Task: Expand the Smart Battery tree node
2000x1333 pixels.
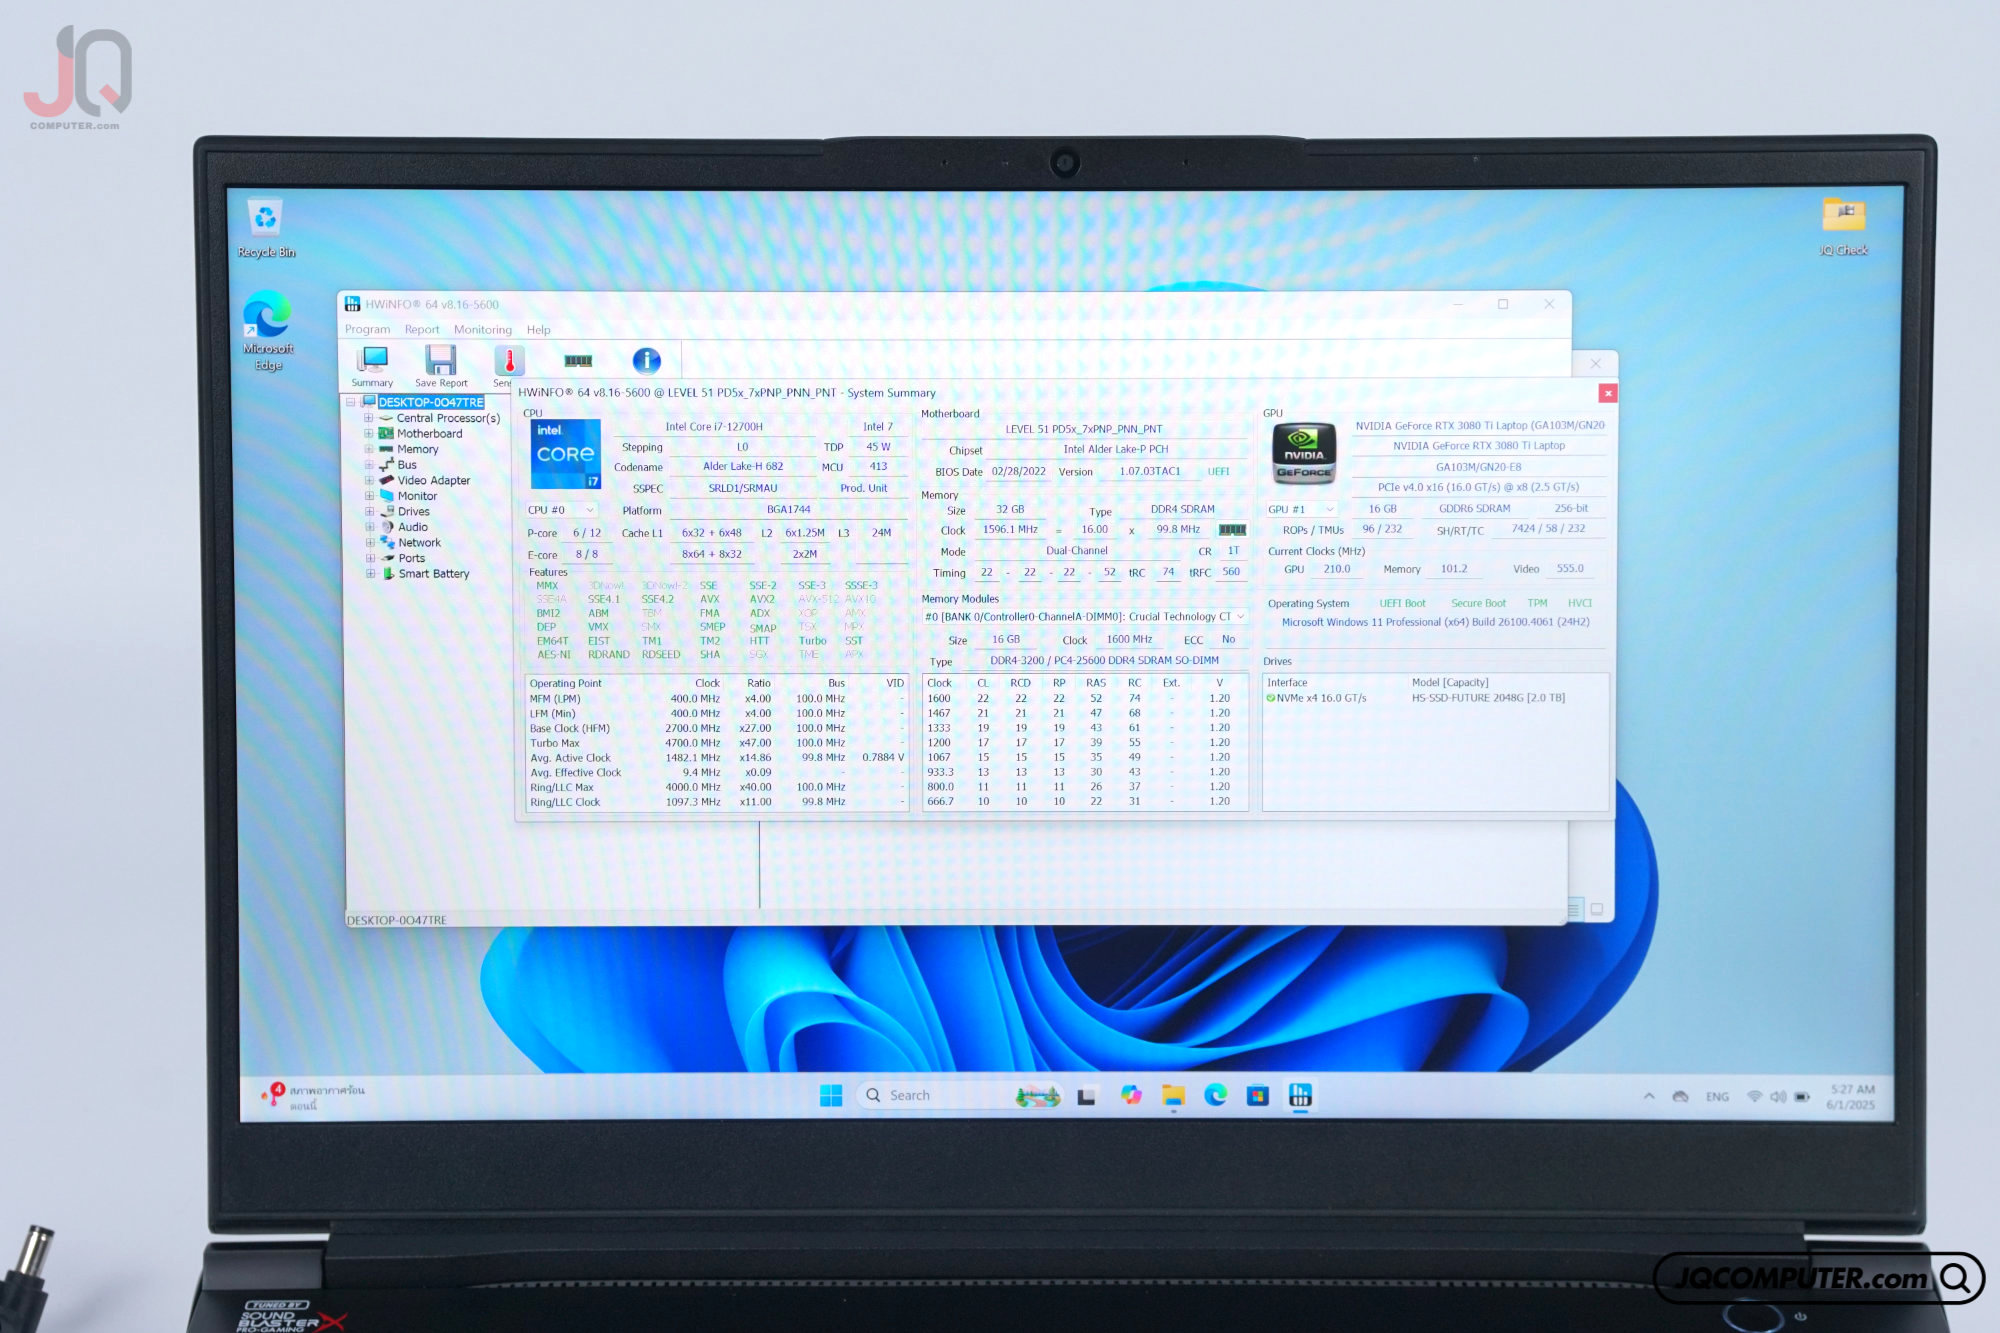Action: pos(370,574)
